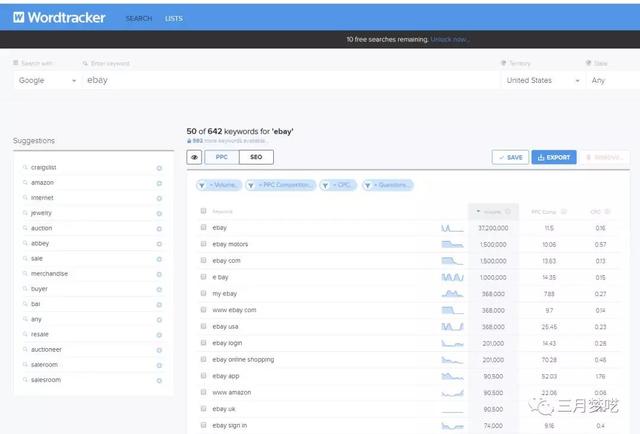Tick the checkbox for my ebay
The width and height of the screenshot is (640, 434).
tap(203, 293)
